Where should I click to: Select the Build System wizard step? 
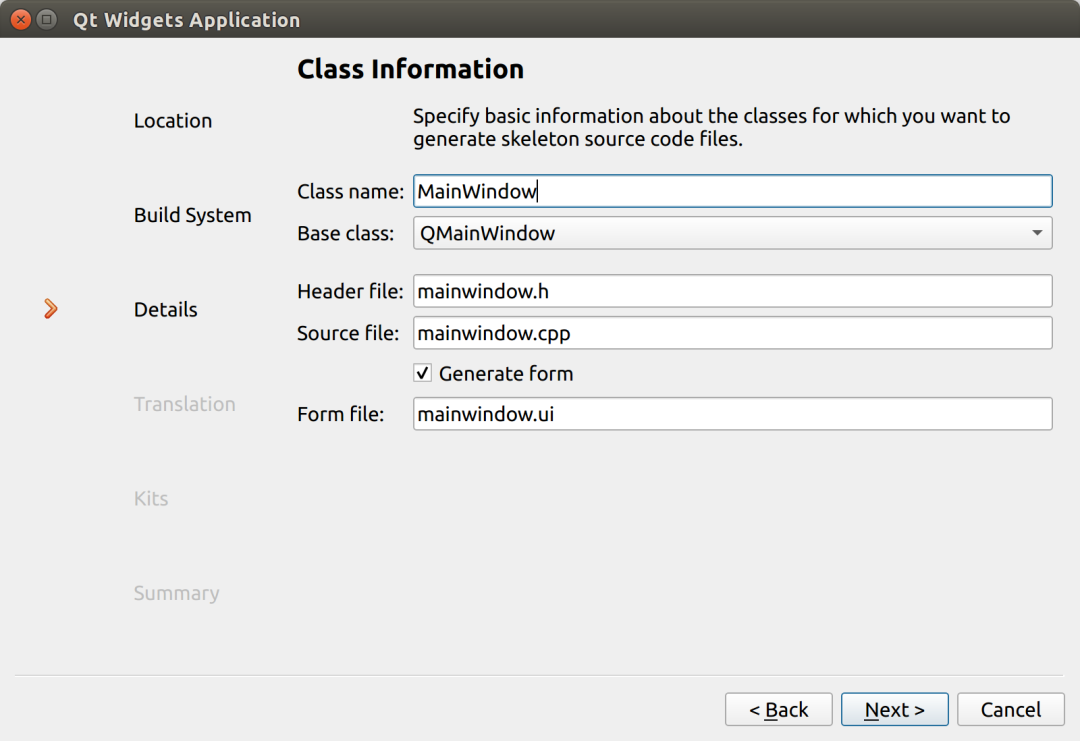(x=193, y=216)
